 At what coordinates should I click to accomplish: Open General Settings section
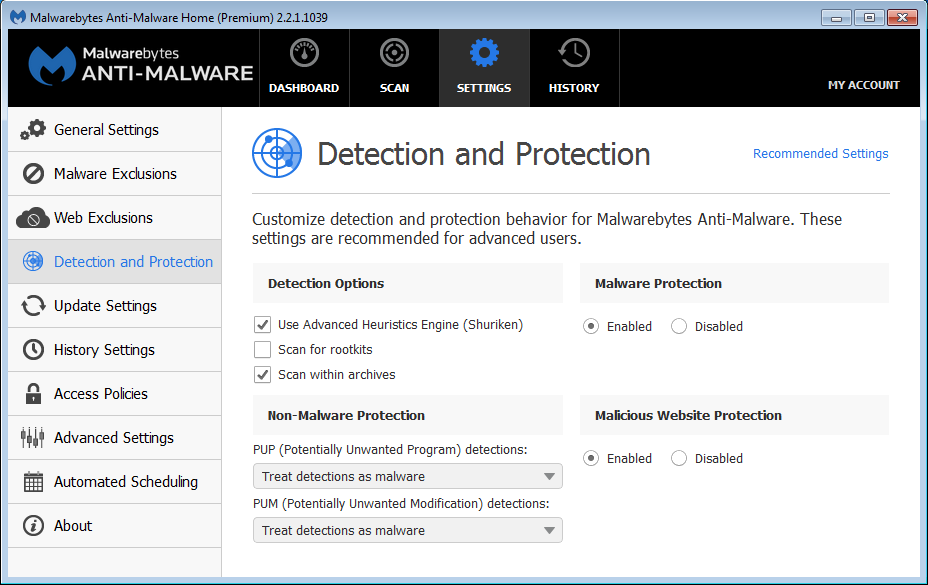point(115,130)
